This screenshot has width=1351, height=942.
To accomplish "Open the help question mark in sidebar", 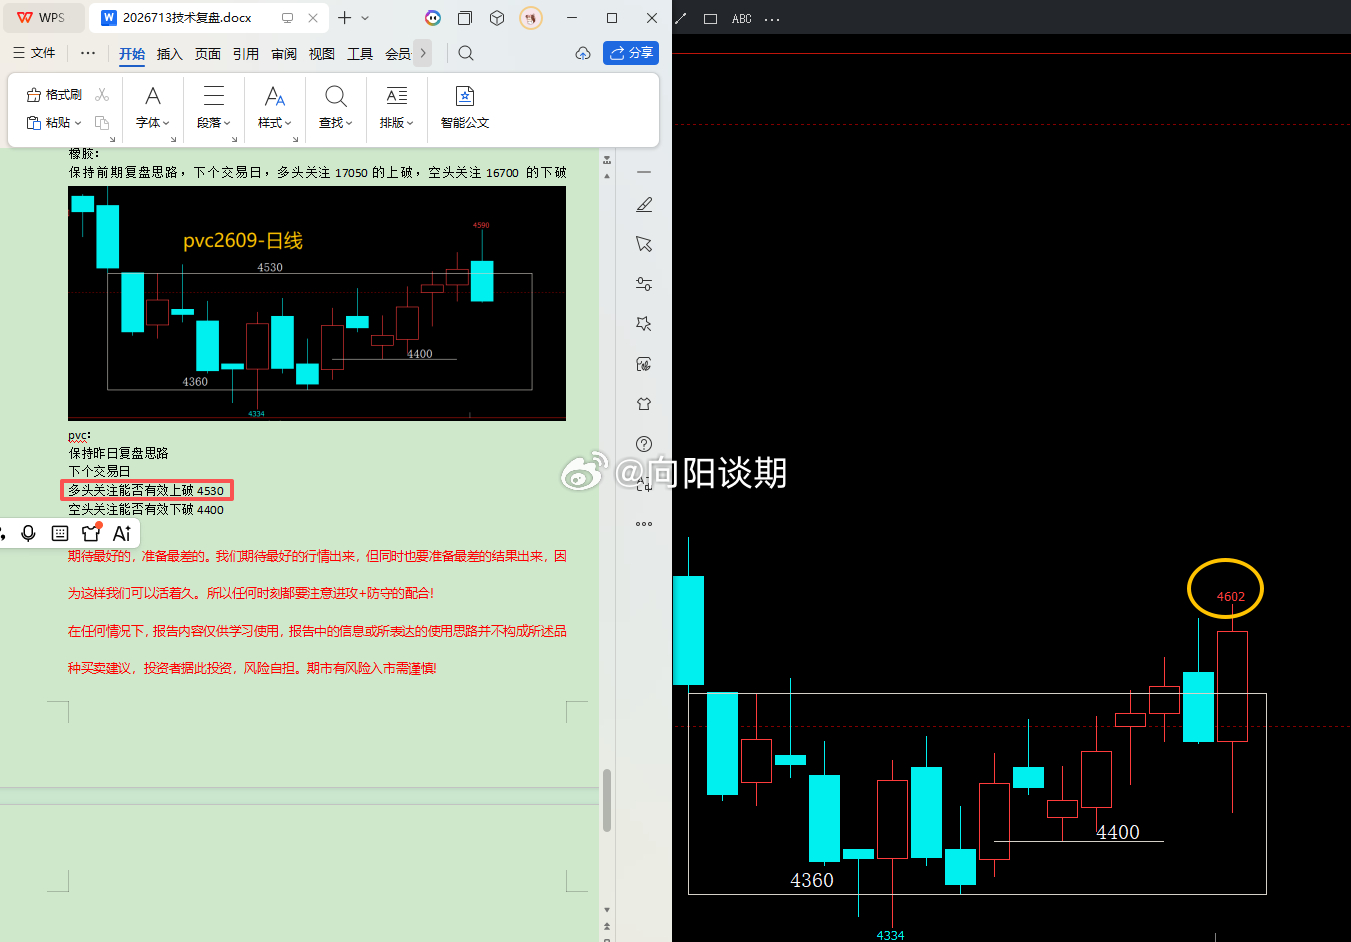I will 644,444.
